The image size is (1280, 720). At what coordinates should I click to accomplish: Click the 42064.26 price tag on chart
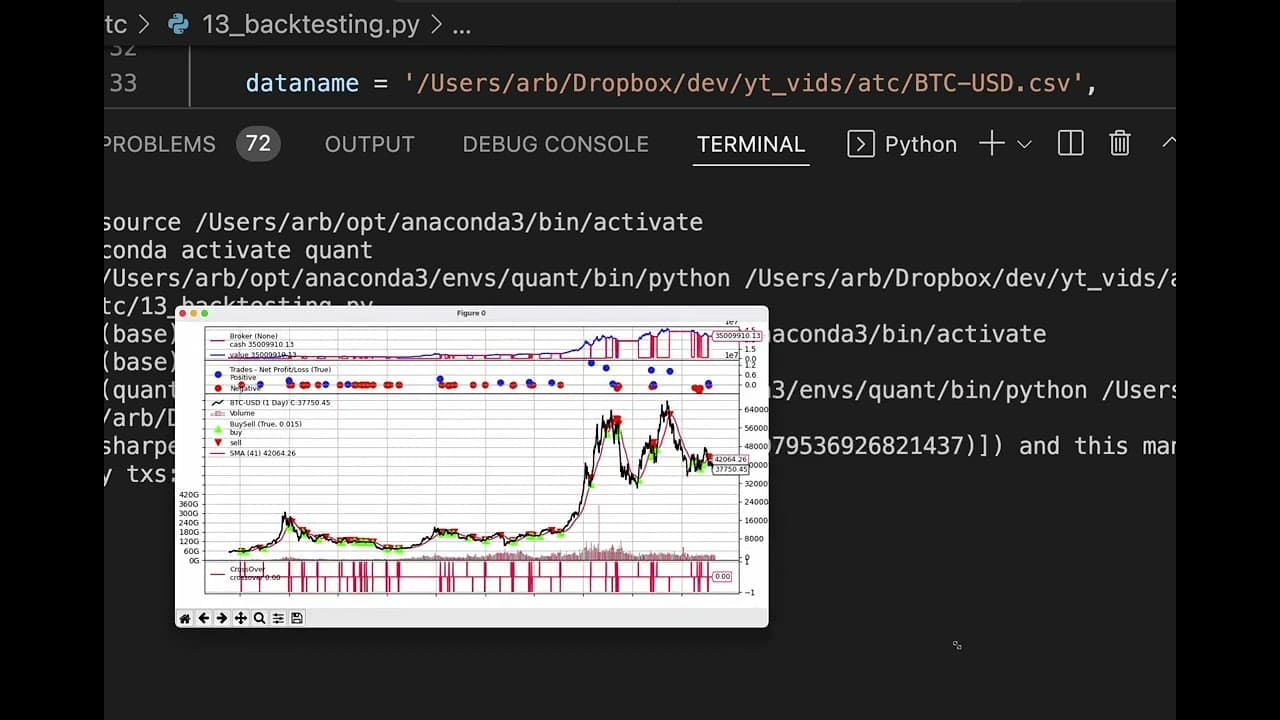(731, 460)
